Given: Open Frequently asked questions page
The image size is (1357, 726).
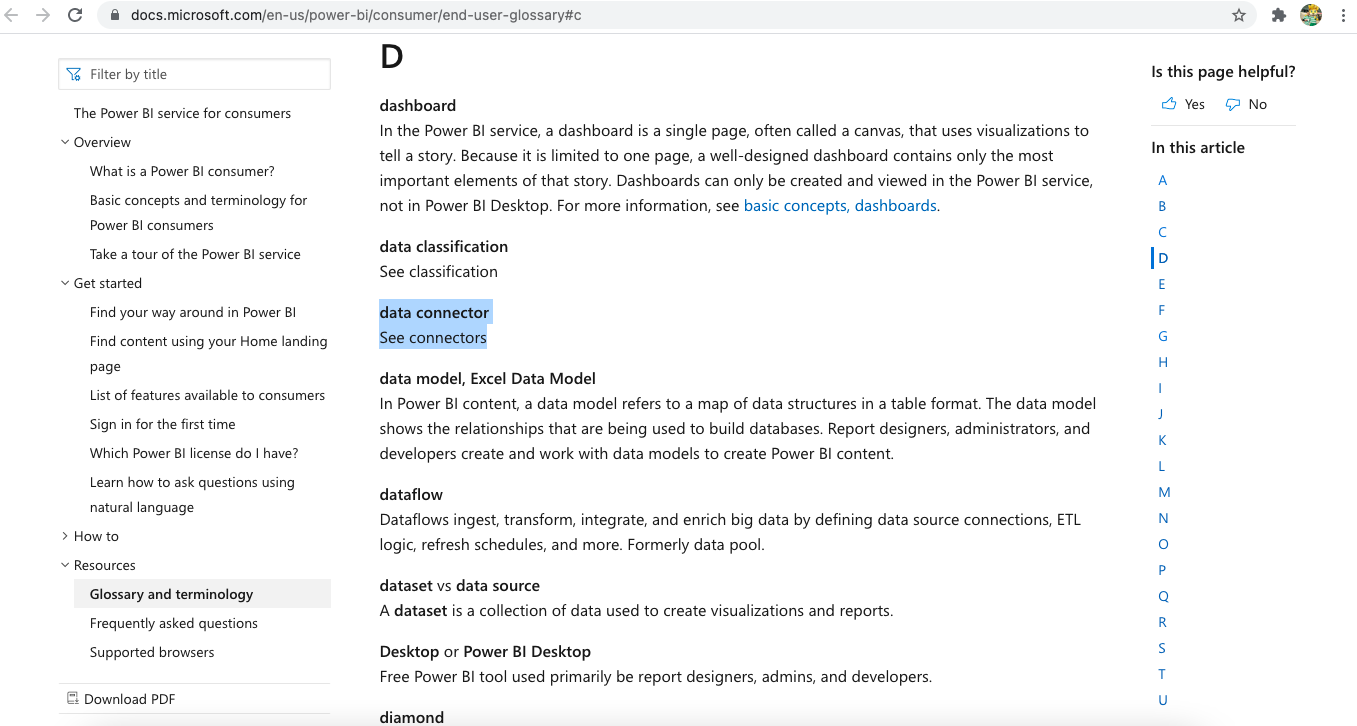Looking at the screenshot, I should (x=174, y=623).
